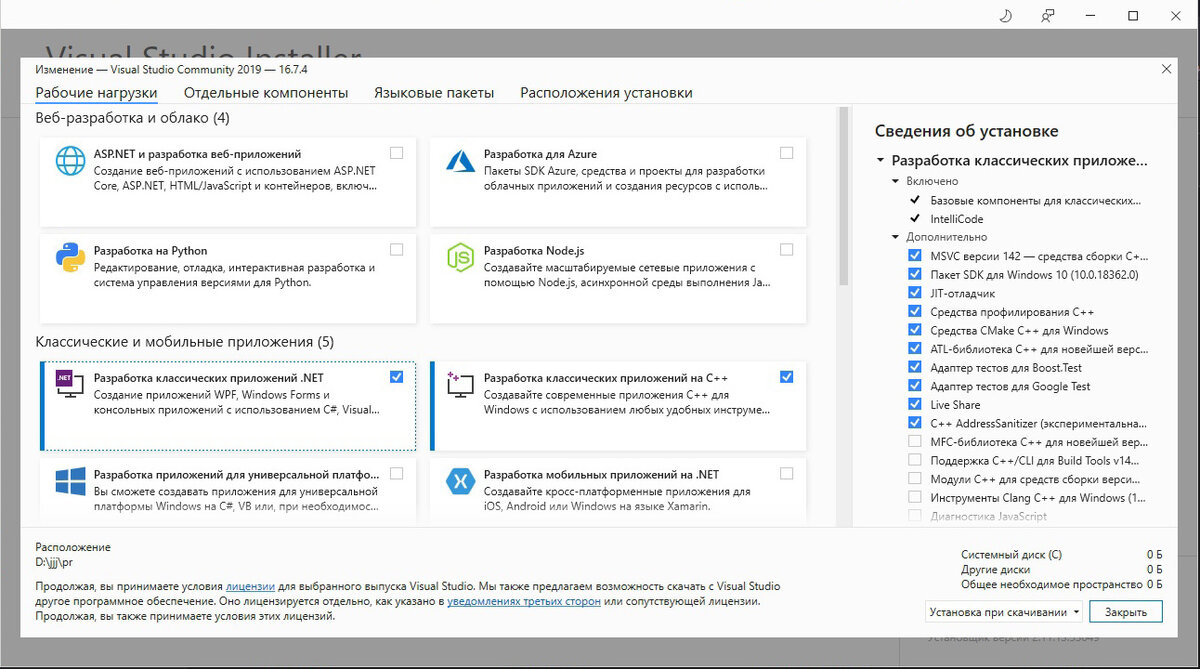The height and width of the screenshot is (669, 1200).
Task: Open the лицензии link
Action: [251, 587]
